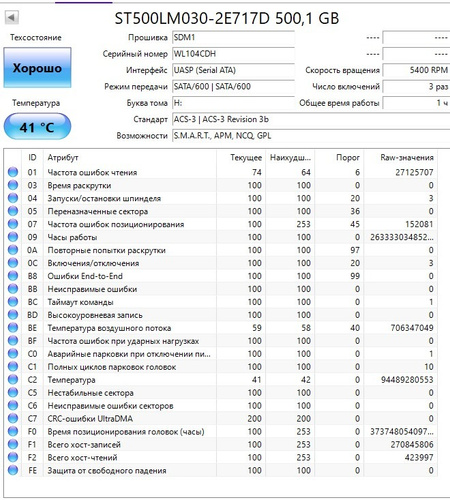
Task: Click status circle for attribute BB
Action: click(13, 289)
